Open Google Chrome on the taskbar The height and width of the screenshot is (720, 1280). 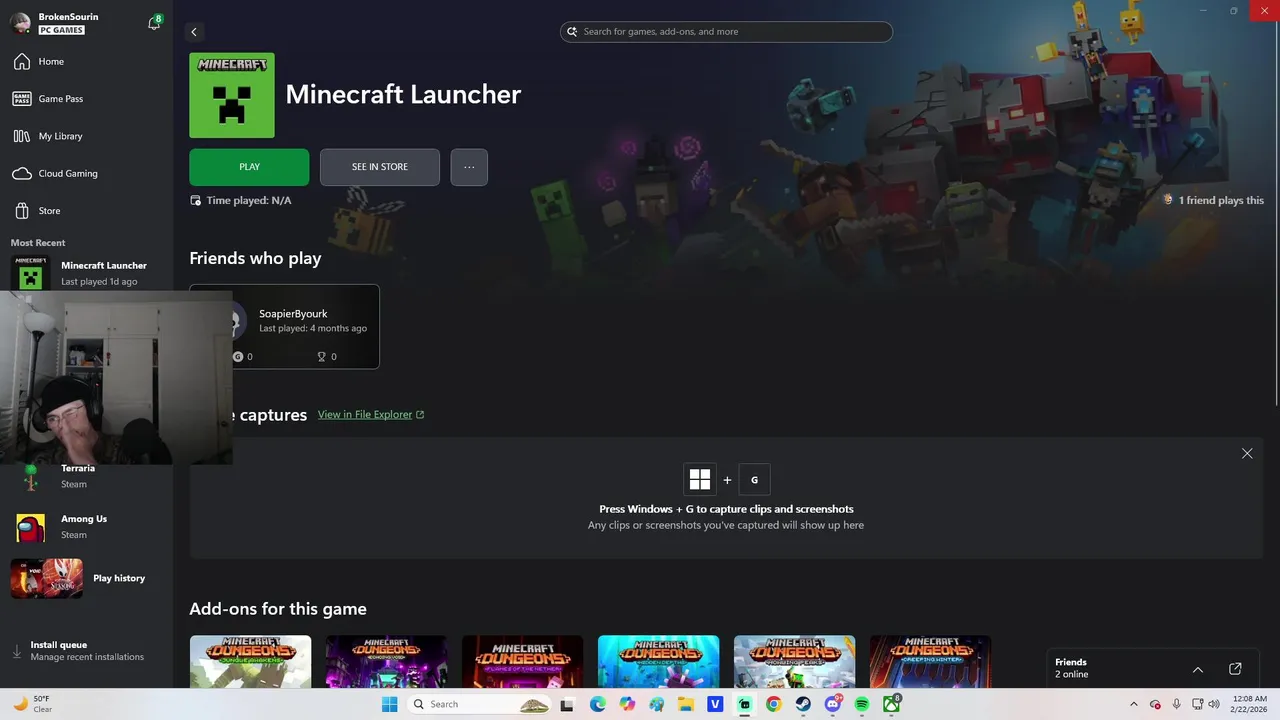[773, 704]
